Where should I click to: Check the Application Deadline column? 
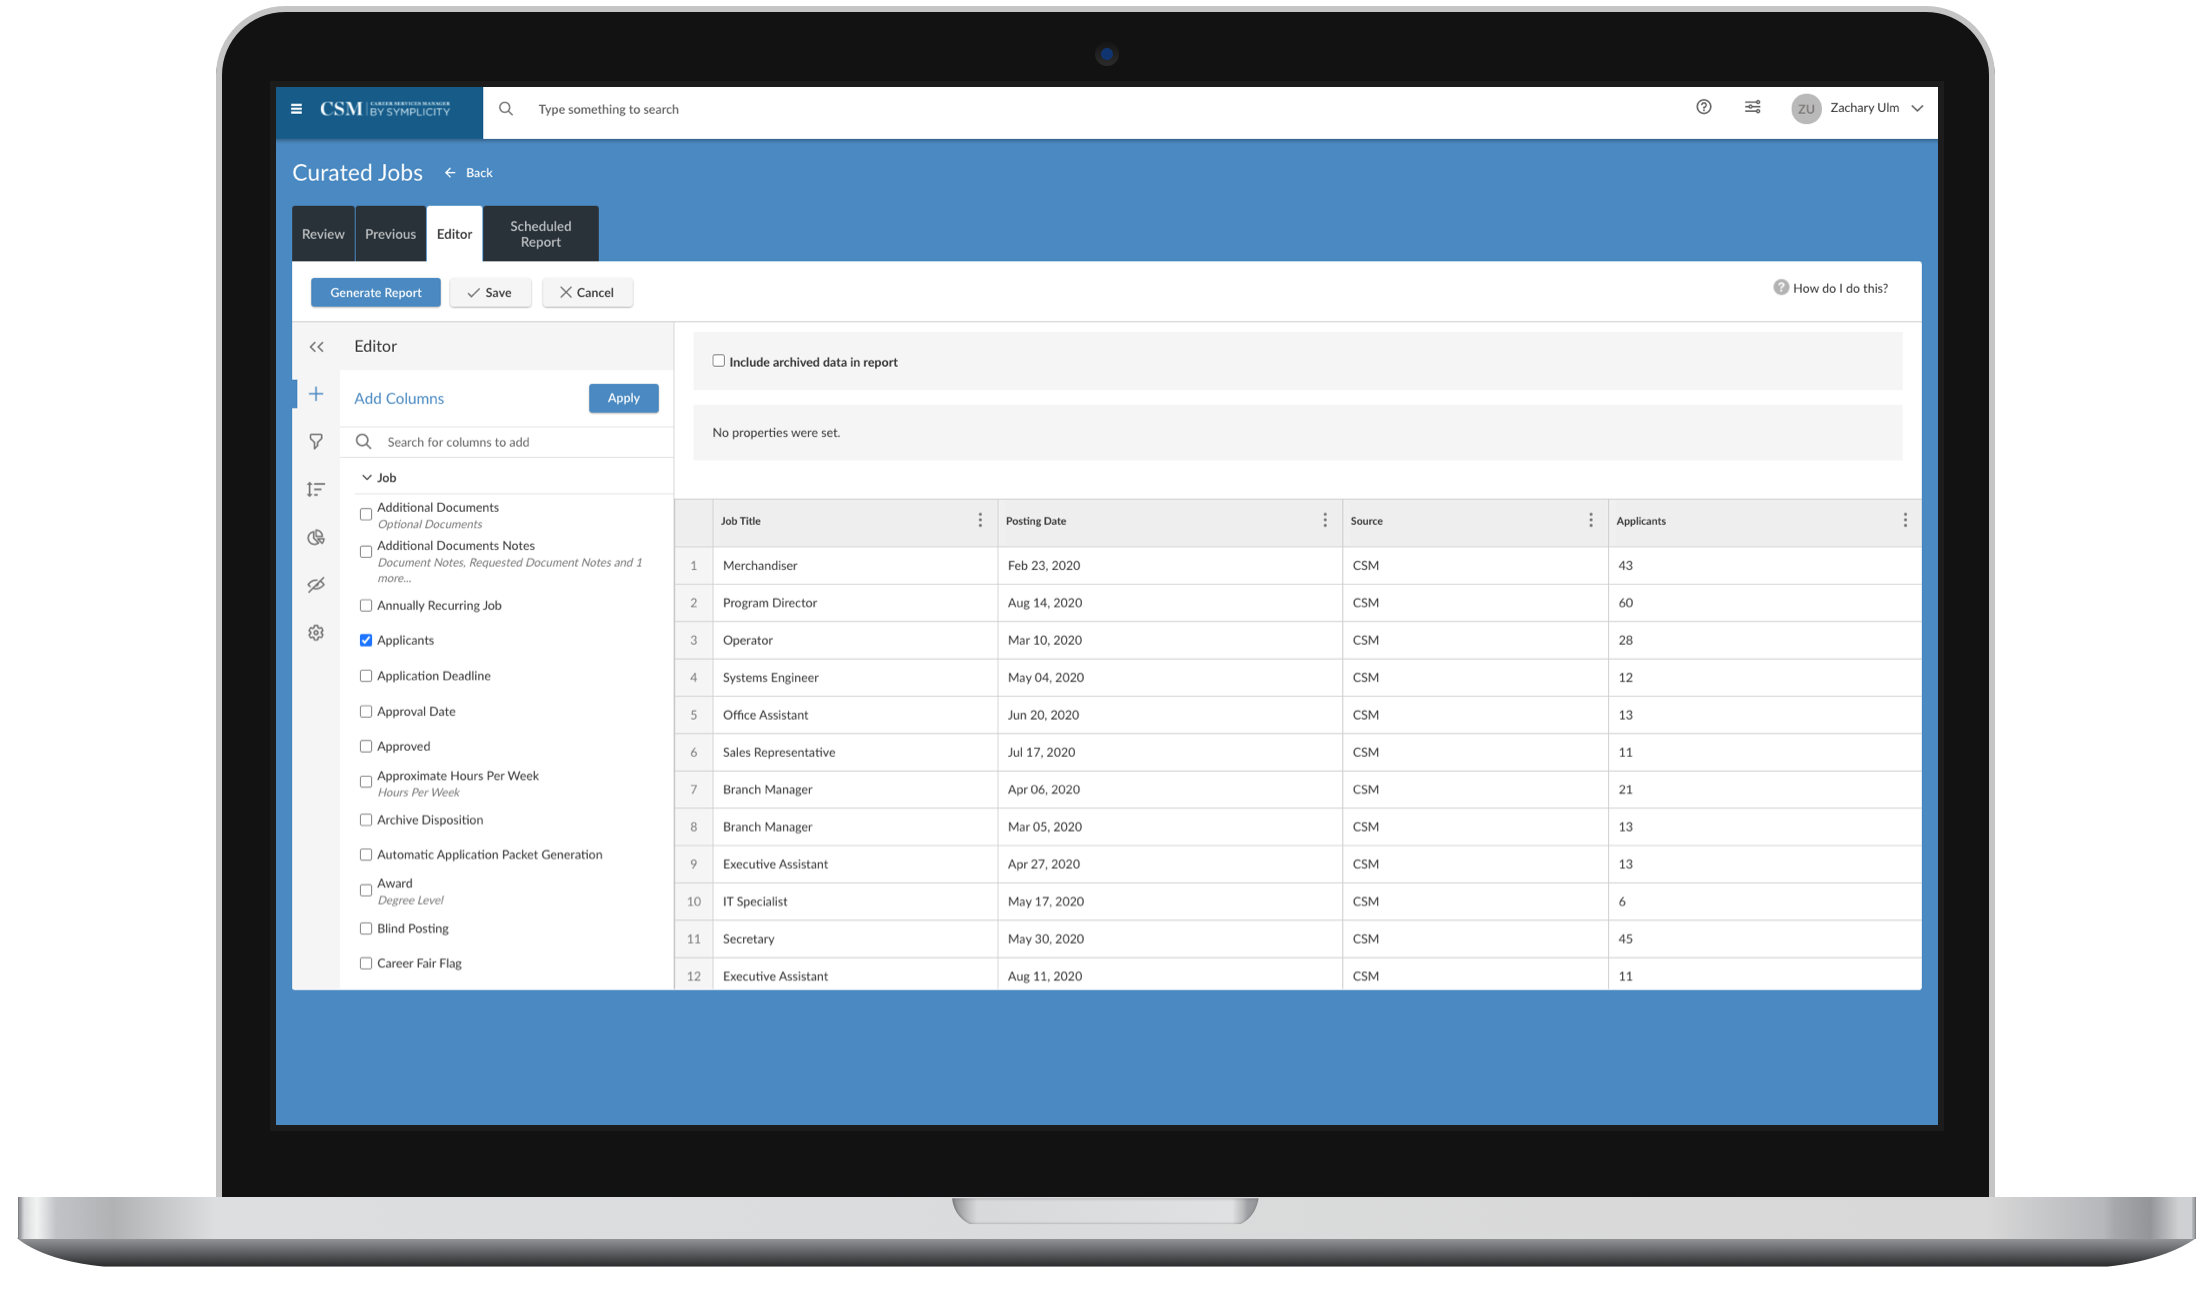coord(366,676)
